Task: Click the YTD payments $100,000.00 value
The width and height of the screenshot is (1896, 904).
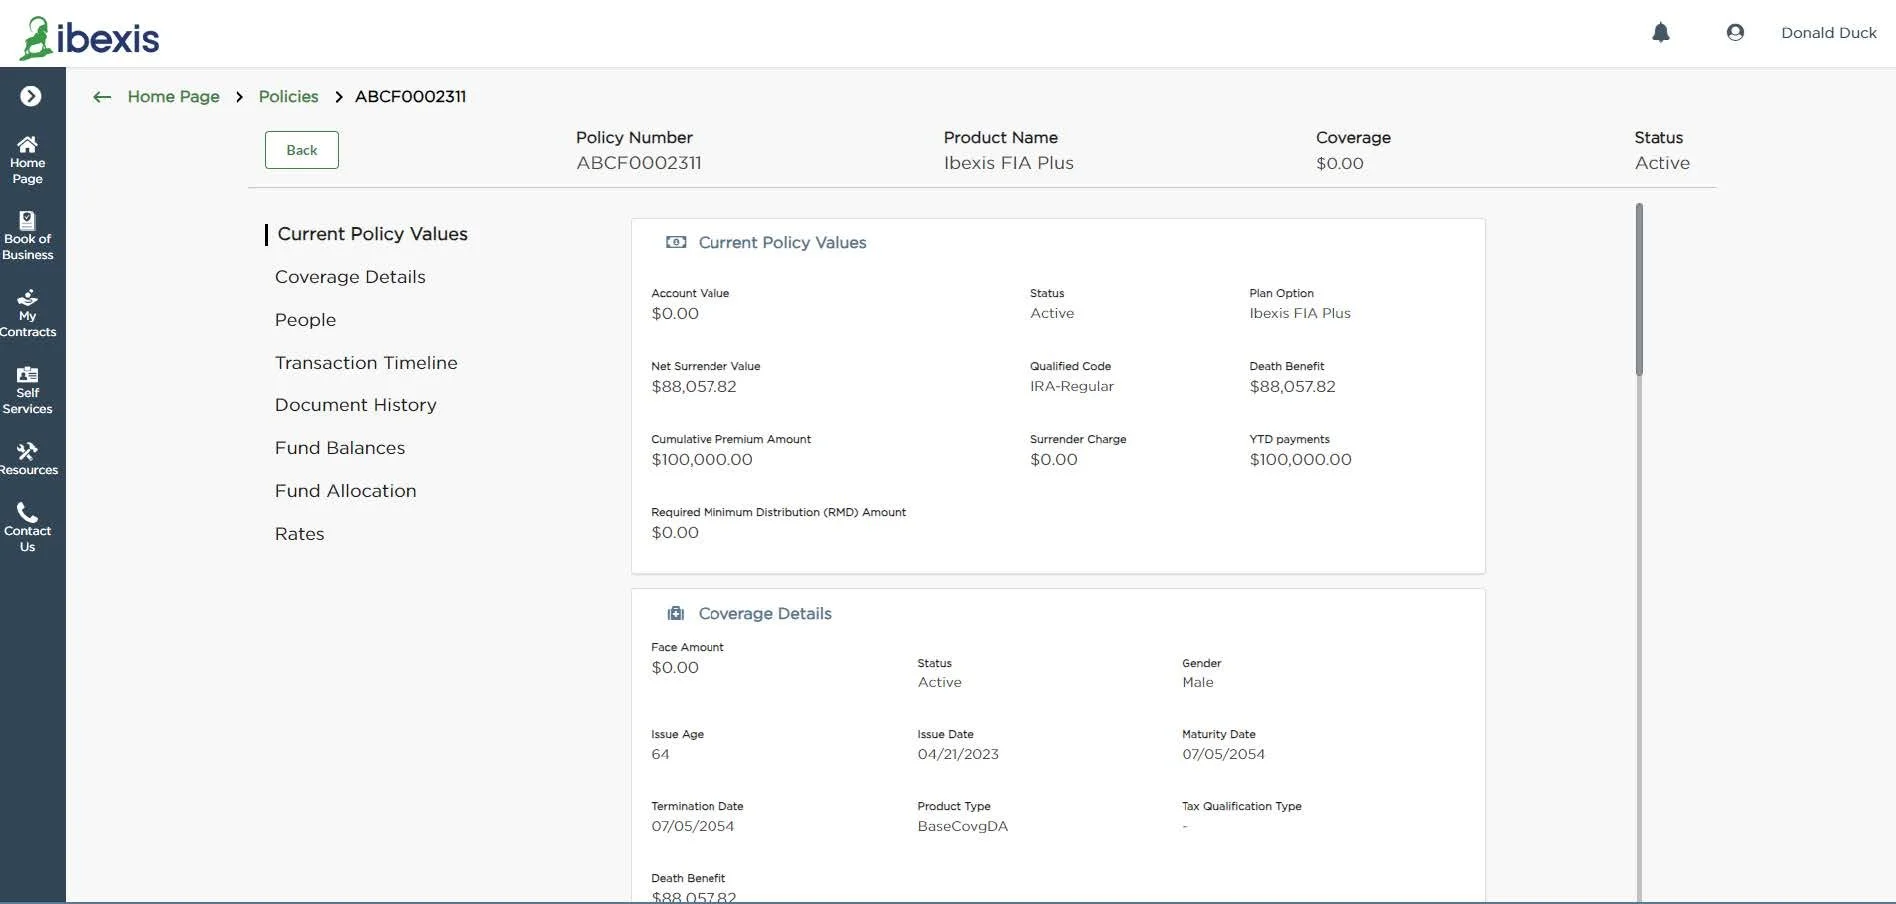Action: click(1300, 460)
